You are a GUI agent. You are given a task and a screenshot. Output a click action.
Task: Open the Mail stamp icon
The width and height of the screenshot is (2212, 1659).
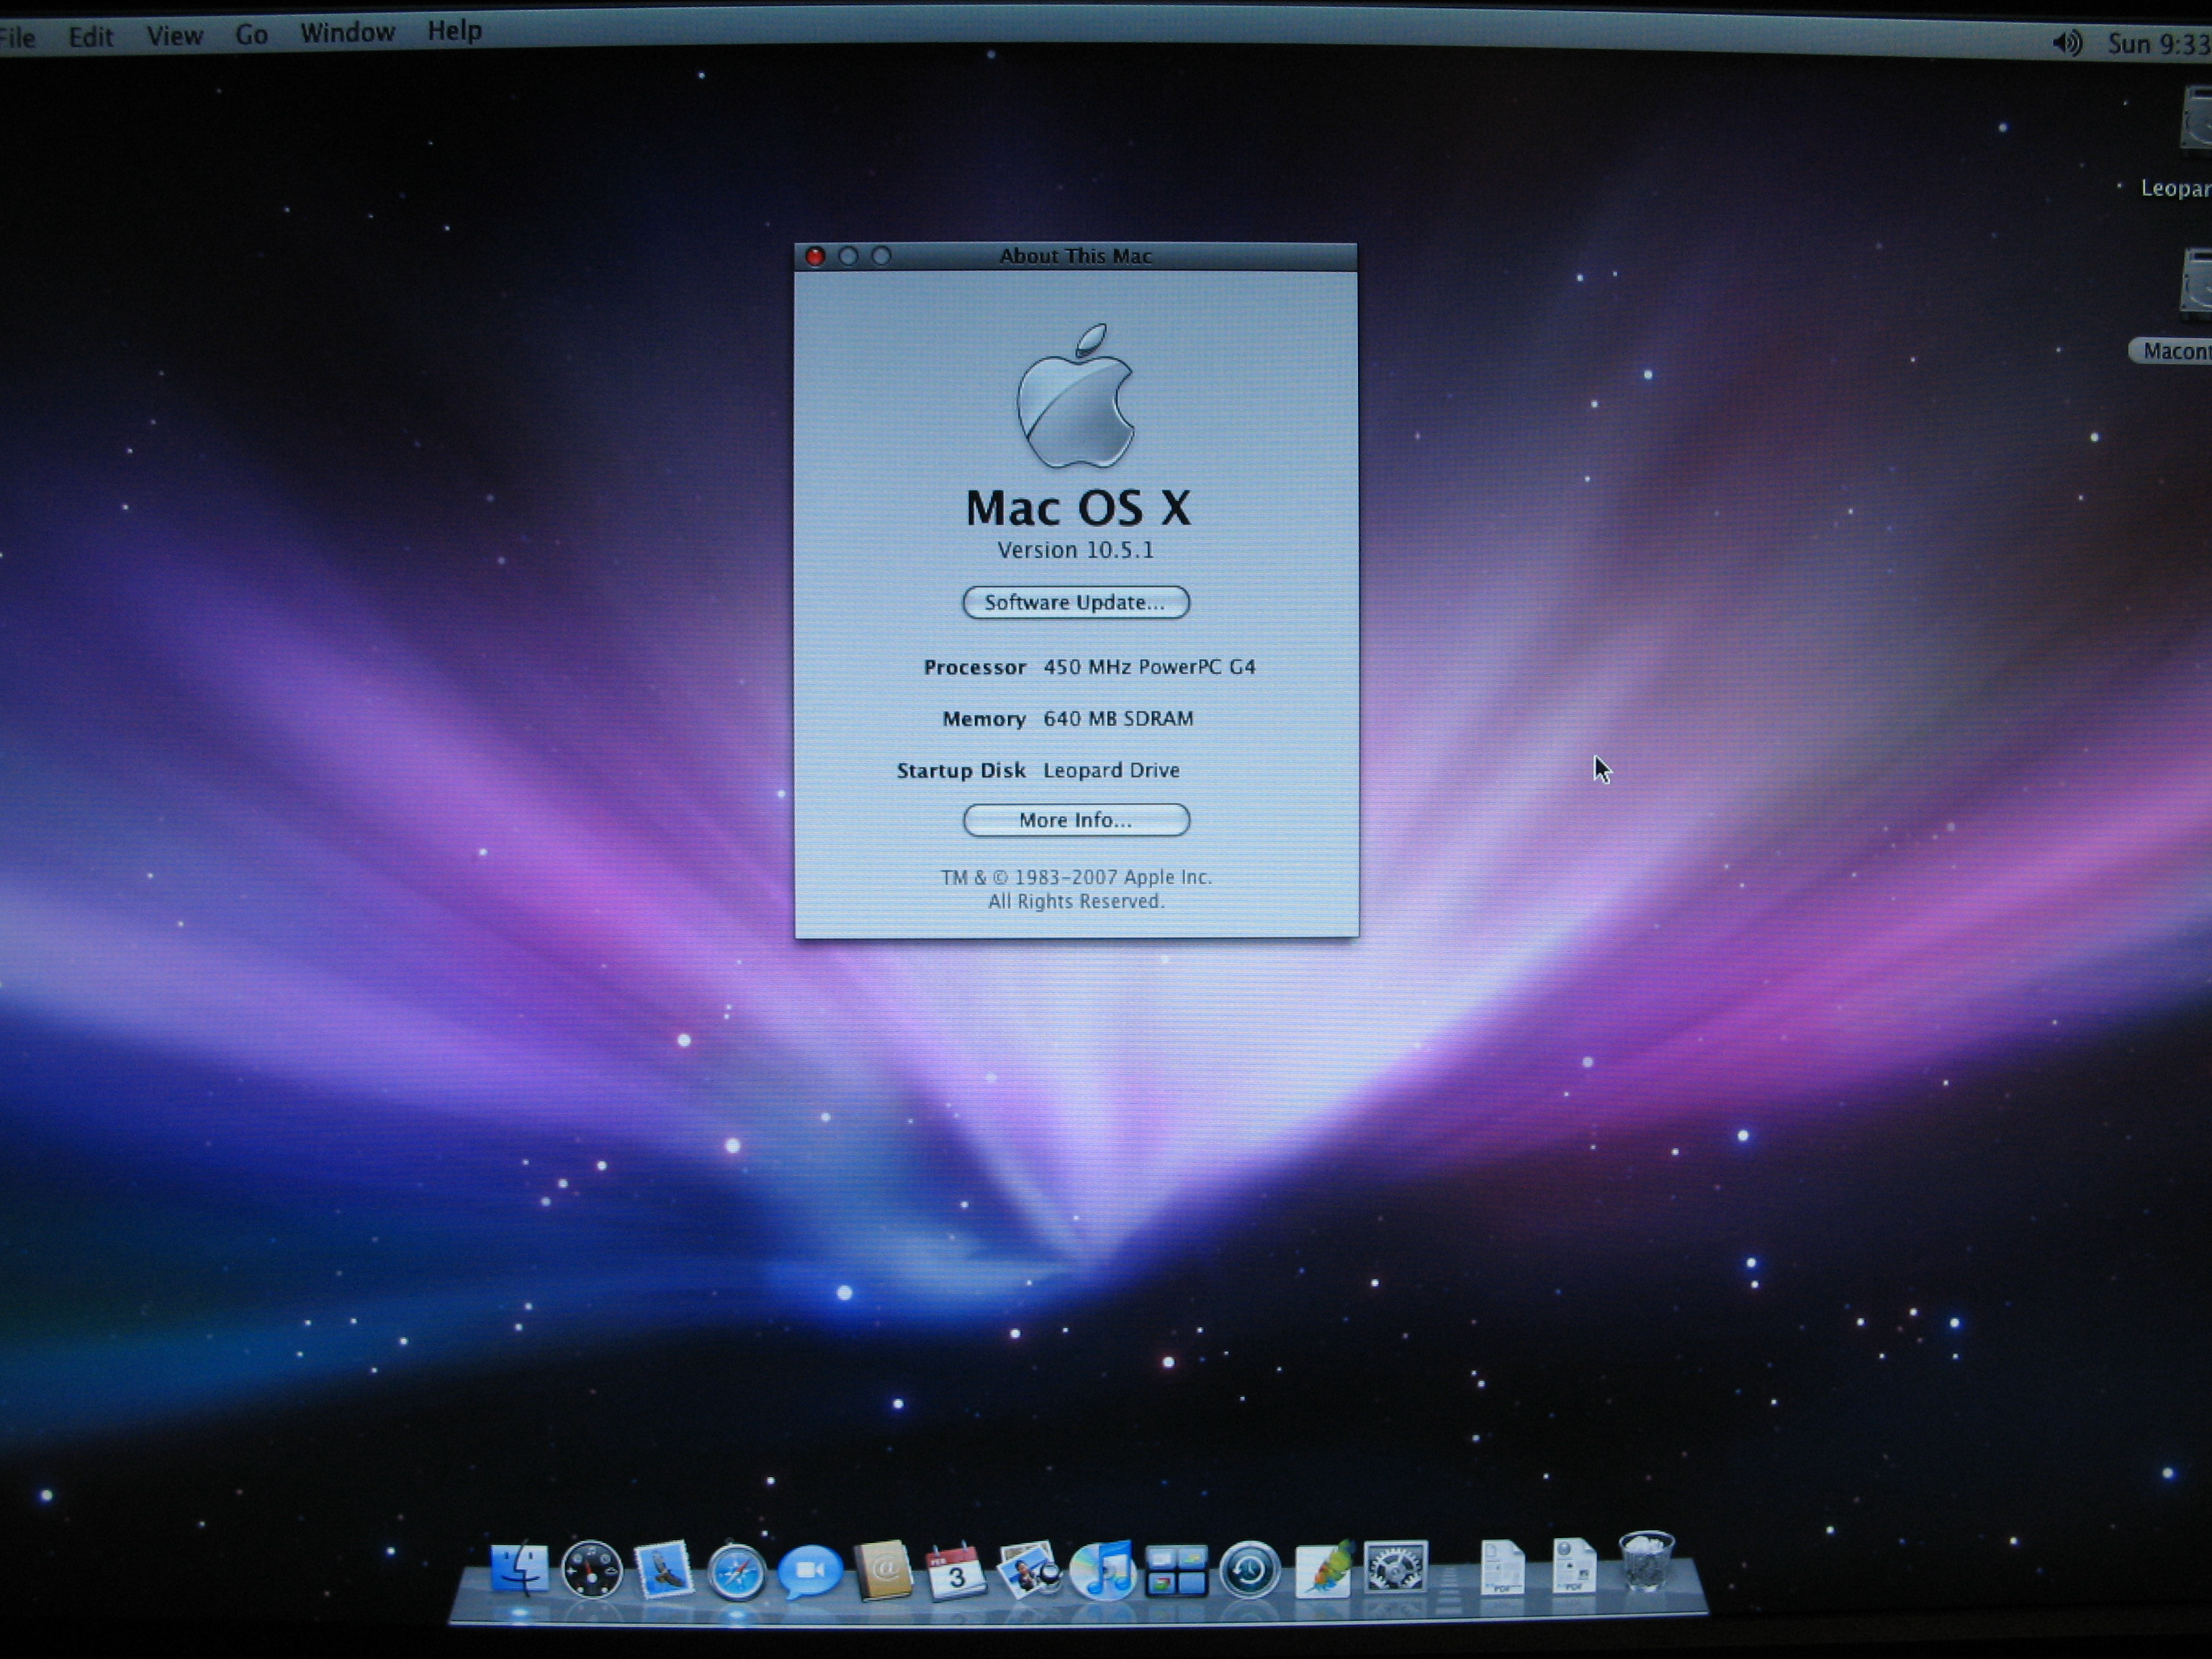(x=664, y=1569)
